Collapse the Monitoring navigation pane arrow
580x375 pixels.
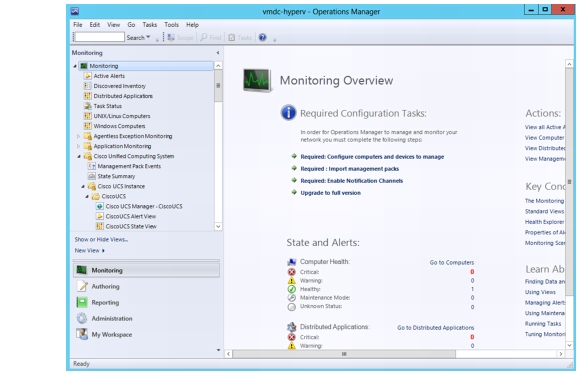(218, 53)
